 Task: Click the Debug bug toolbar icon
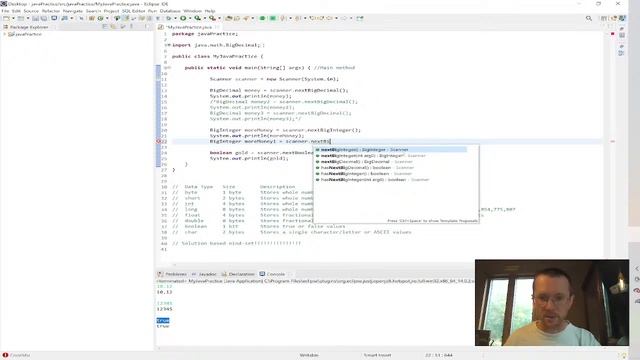point(169,18)
